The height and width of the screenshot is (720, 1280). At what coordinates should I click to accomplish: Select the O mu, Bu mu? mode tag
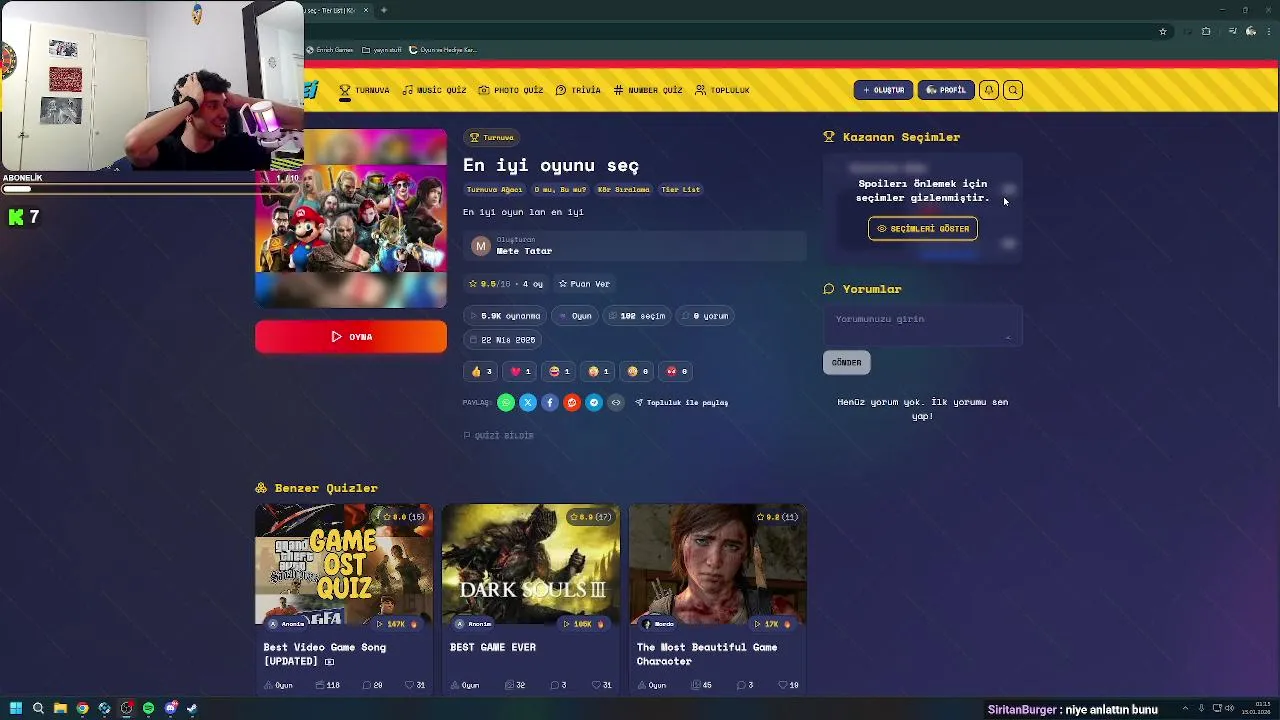[x=560, y=189]
